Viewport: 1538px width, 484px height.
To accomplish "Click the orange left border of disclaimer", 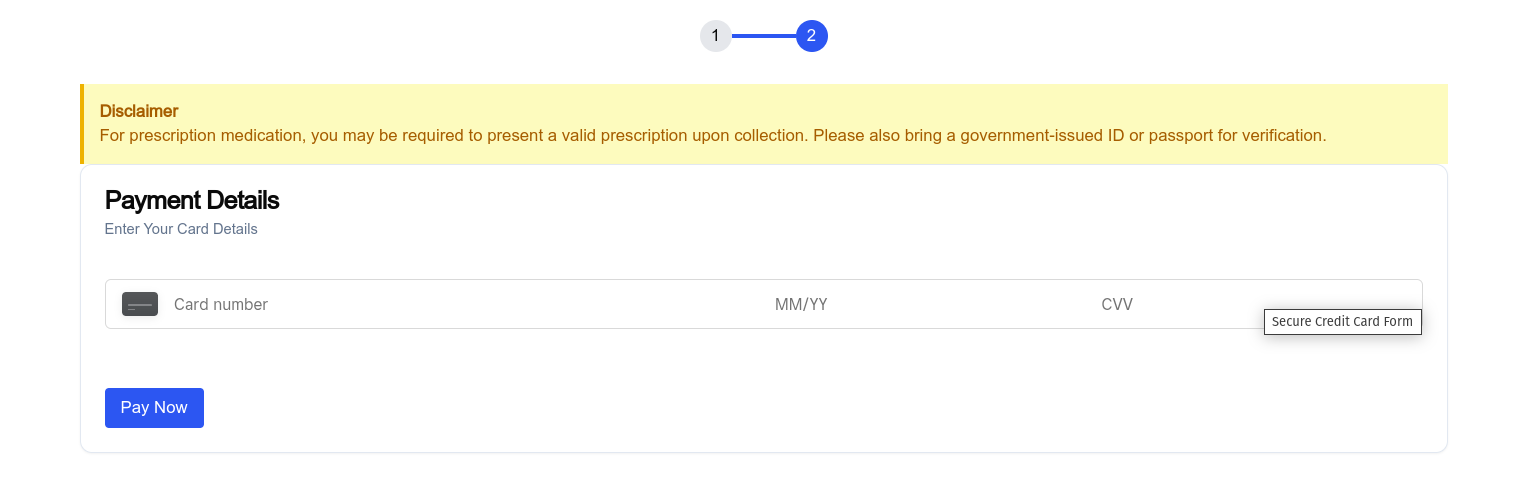I will point(82,124).
